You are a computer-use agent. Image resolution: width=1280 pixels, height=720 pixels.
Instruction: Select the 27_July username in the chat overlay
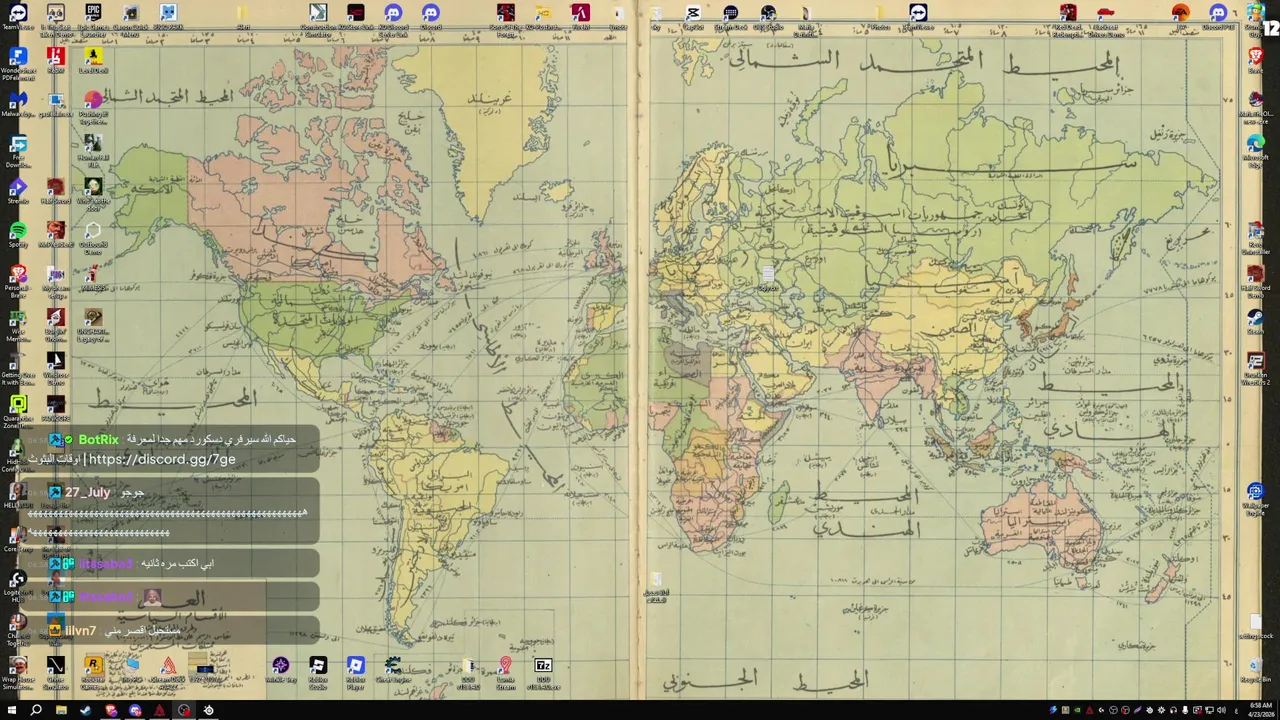click(x=88, y=492)
